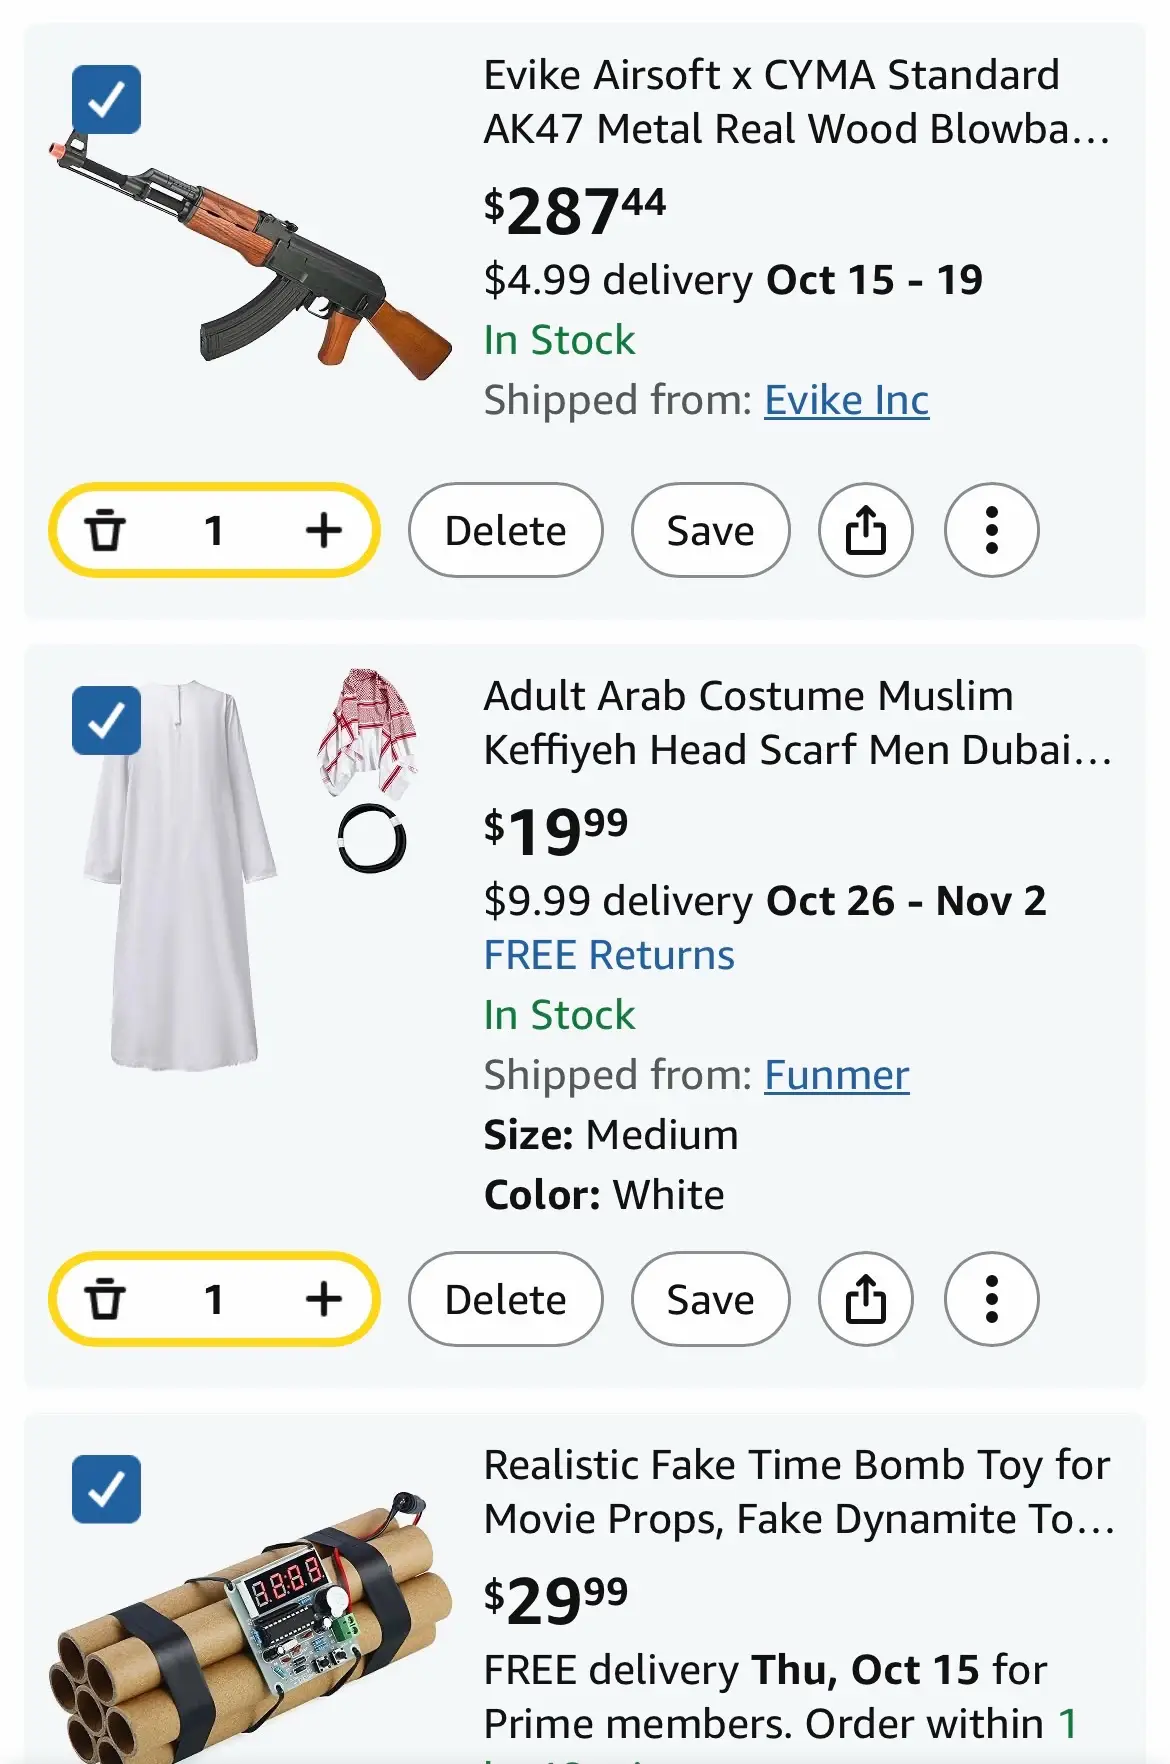Uncheck the Adult Arab Costume checkbox
The height and width of the screenshot is (1764, 1170).
[106, 720]
